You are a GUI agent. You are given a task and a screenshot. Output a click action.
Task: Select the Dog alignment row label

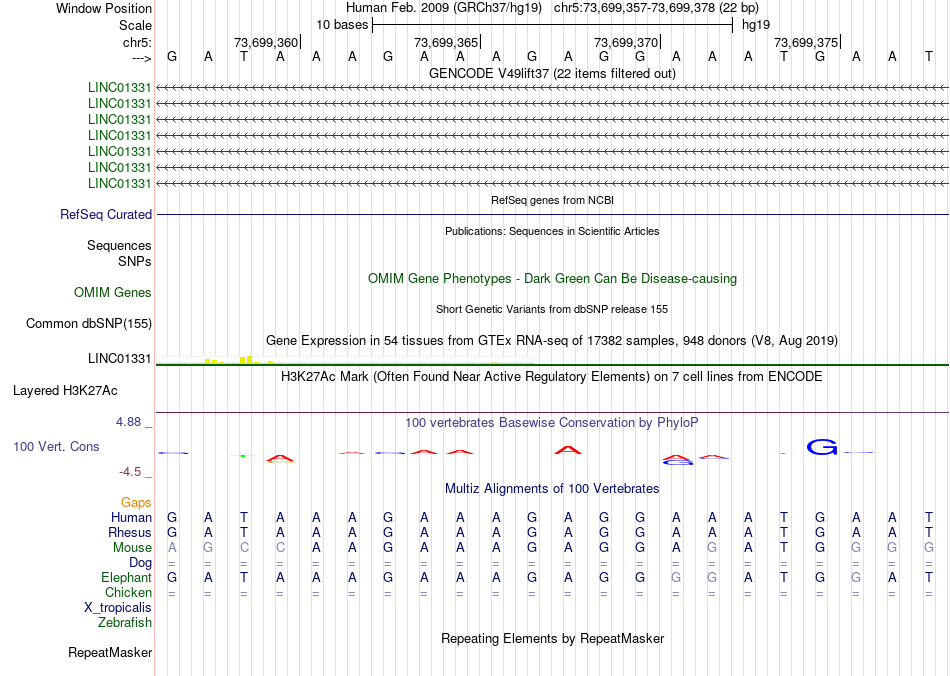pos(141,563)
